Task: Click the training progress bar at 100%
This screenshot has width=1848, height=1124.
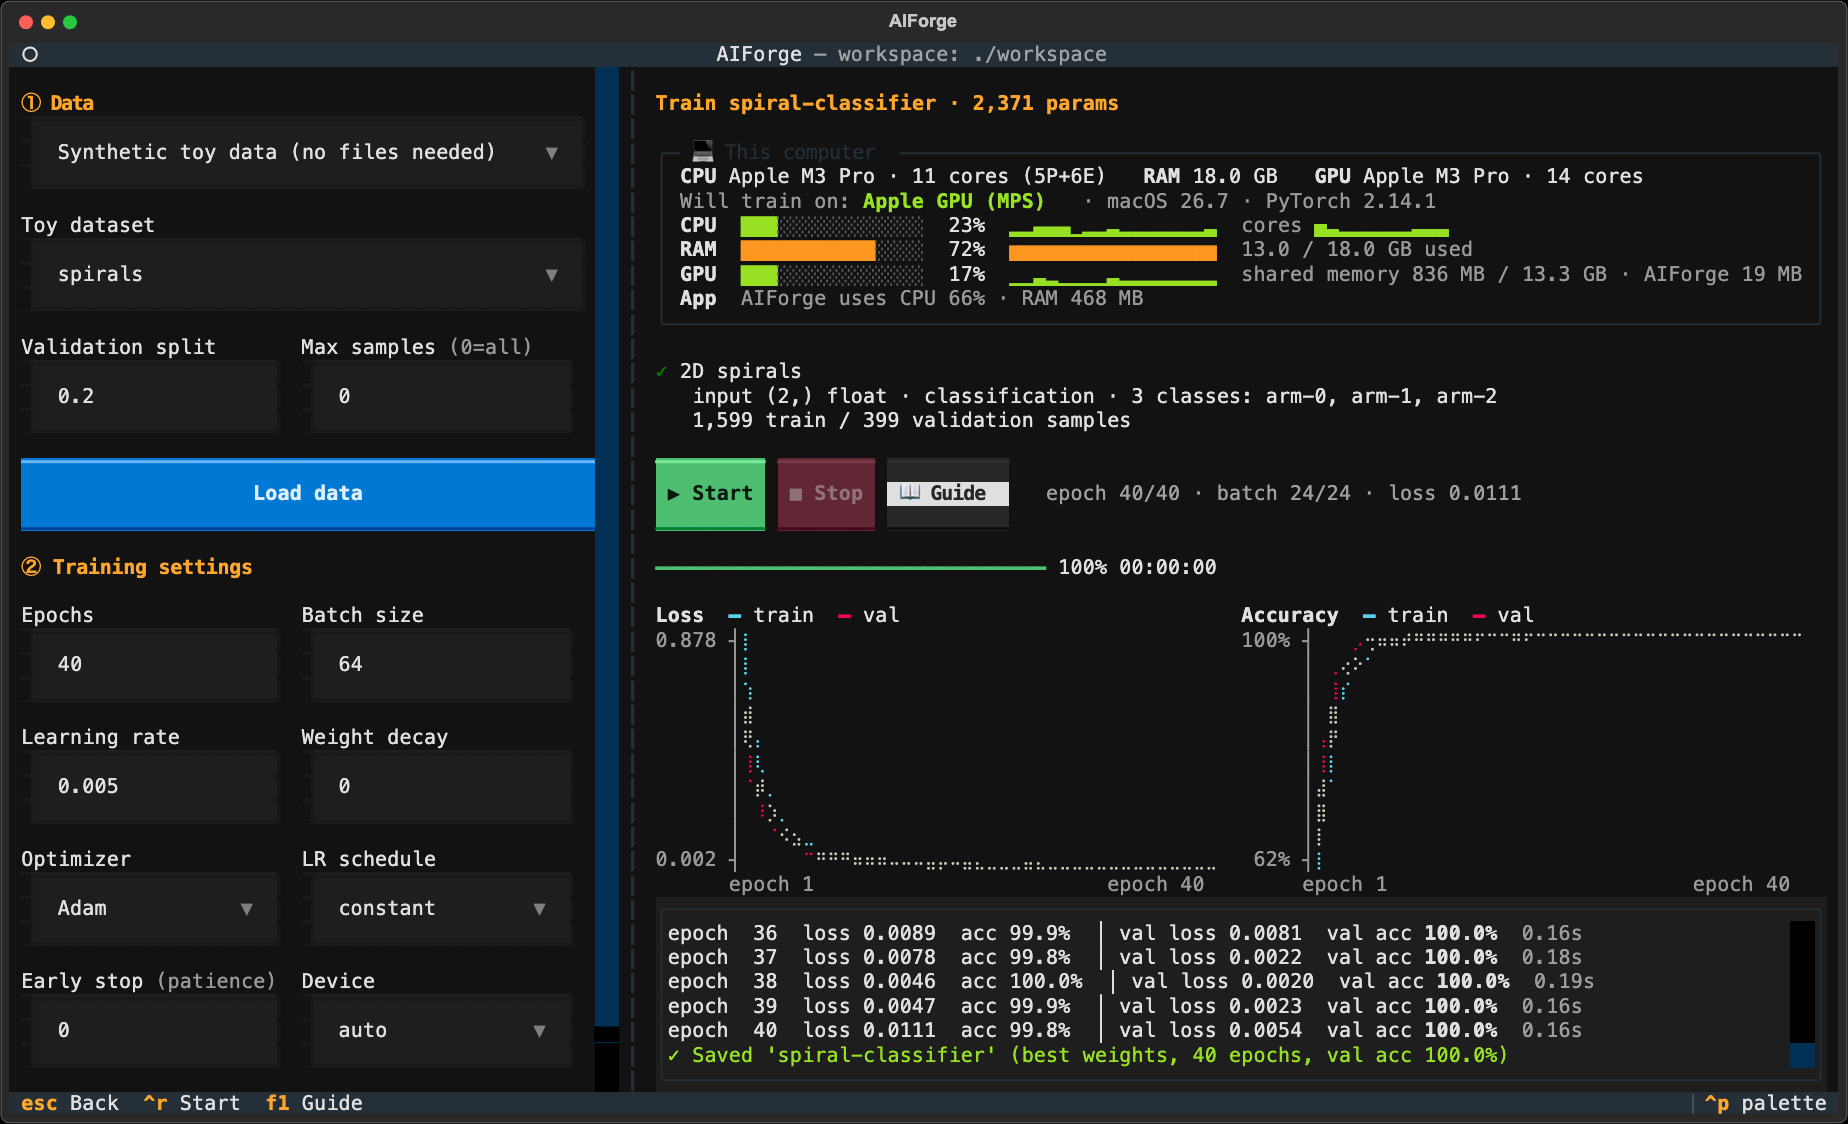Action: (850, 567)
